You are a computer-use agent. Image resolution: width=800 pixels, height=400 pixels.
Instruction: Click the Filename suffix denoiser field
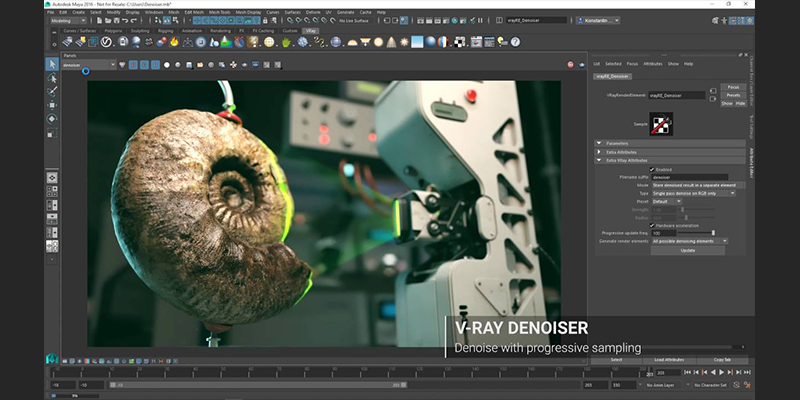point(690,177)
